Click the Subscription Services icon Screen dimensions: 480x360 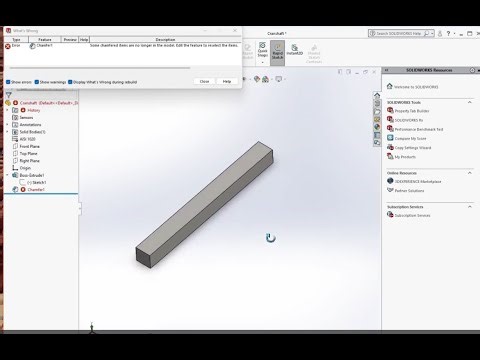click(x=390, y=215)
